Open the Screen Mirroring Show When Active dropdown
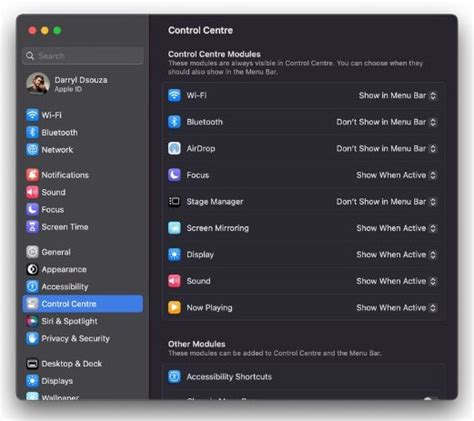Viewport: 474px width, 421px height. tap(396, 228)
